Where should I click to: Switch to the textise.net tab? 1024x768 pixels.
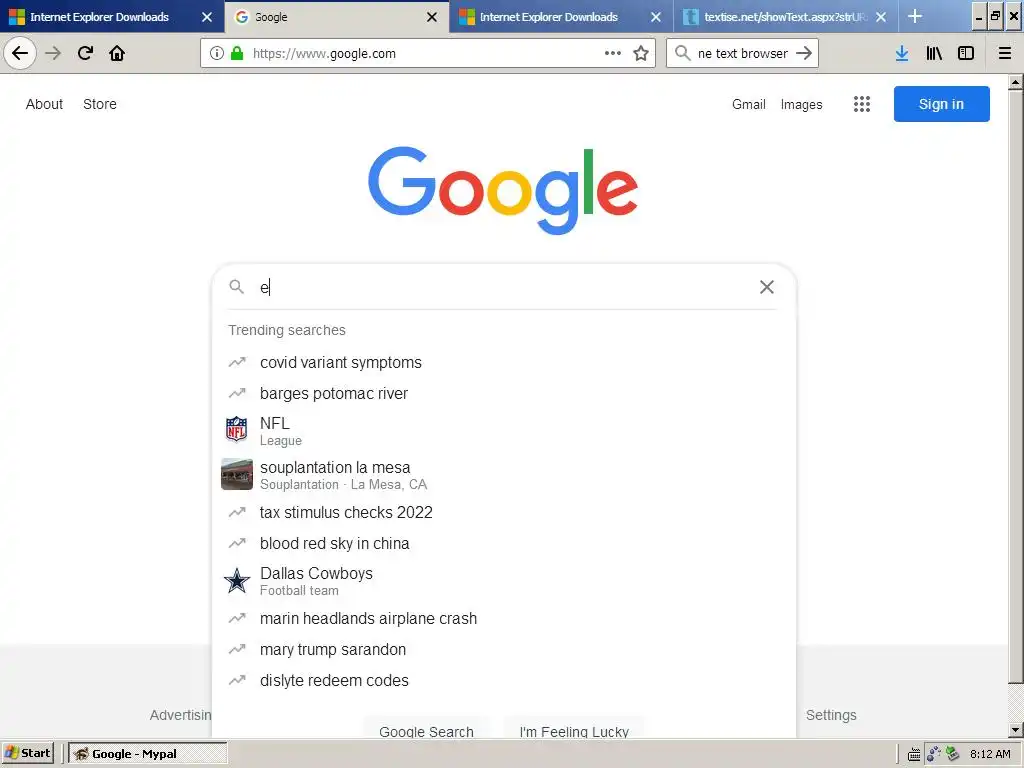[x=786, y=16]
